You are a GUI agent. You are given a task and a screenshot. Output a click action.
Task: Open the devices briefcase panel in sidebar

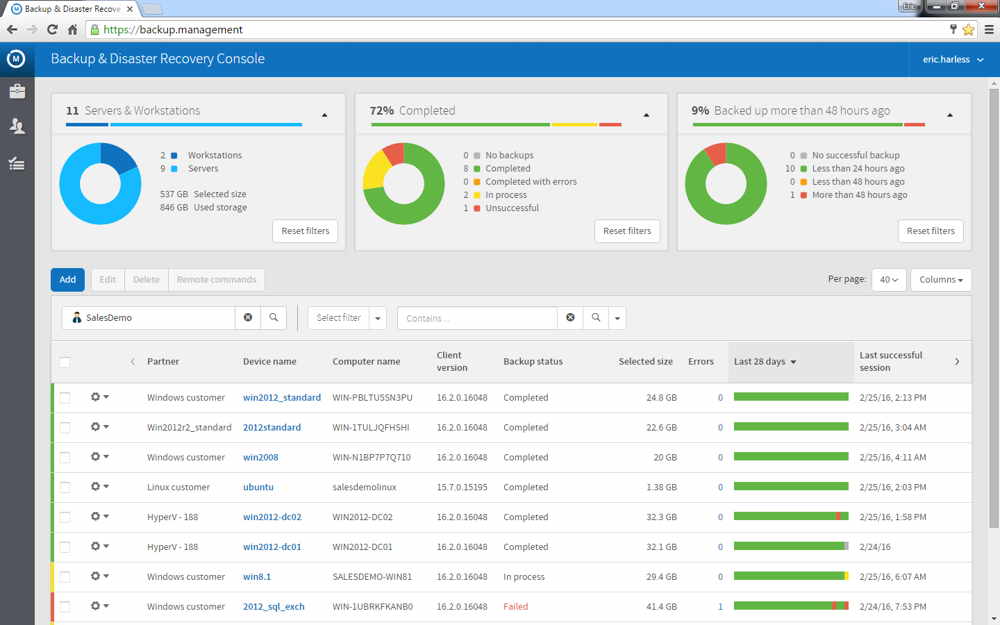click(x=16, y=91)
